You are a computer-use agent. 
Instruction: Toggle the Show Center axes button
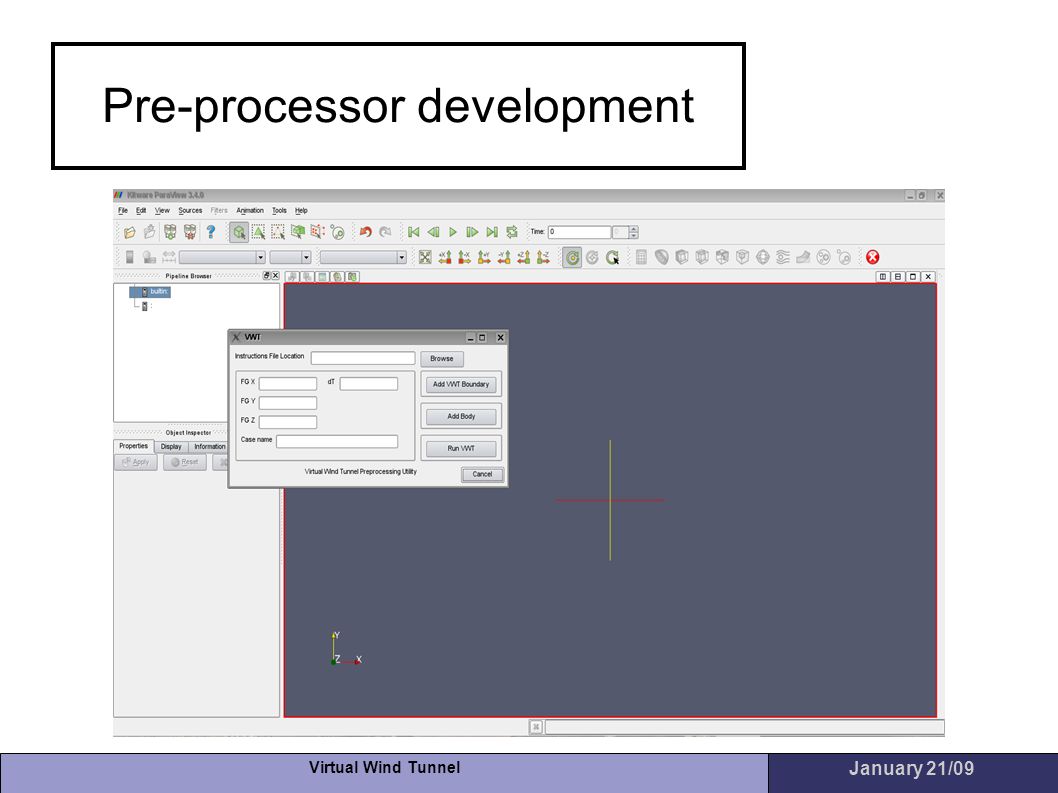point(572,257)
